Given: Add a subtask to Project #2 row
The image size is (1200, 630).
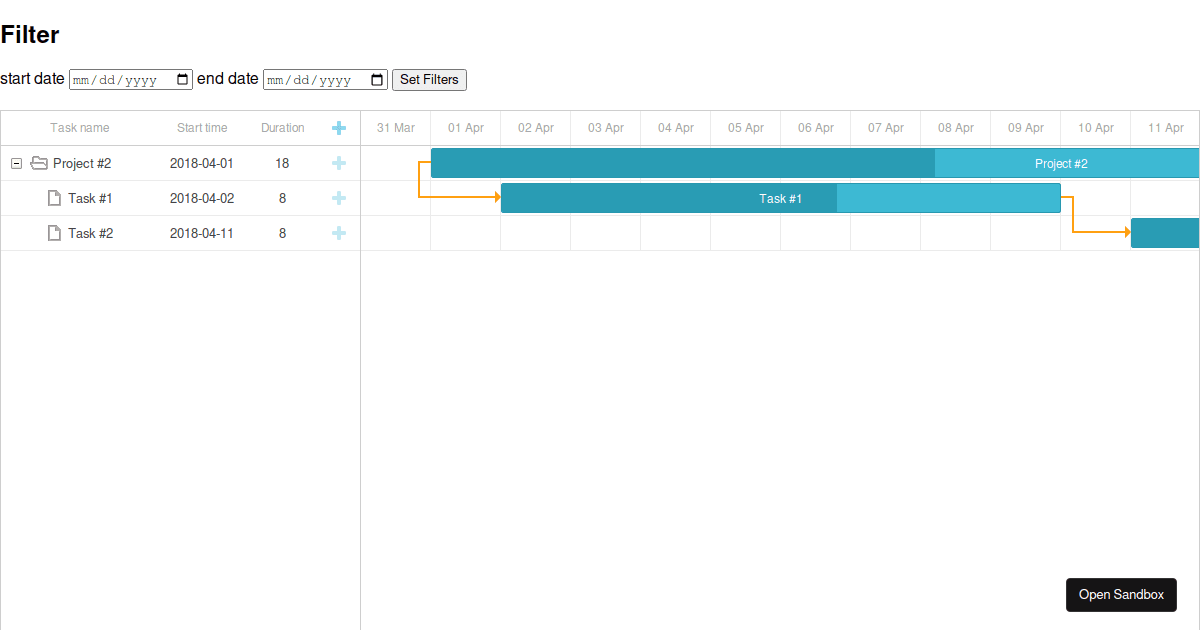Looking at the screenshot, I should coord(339,163).
